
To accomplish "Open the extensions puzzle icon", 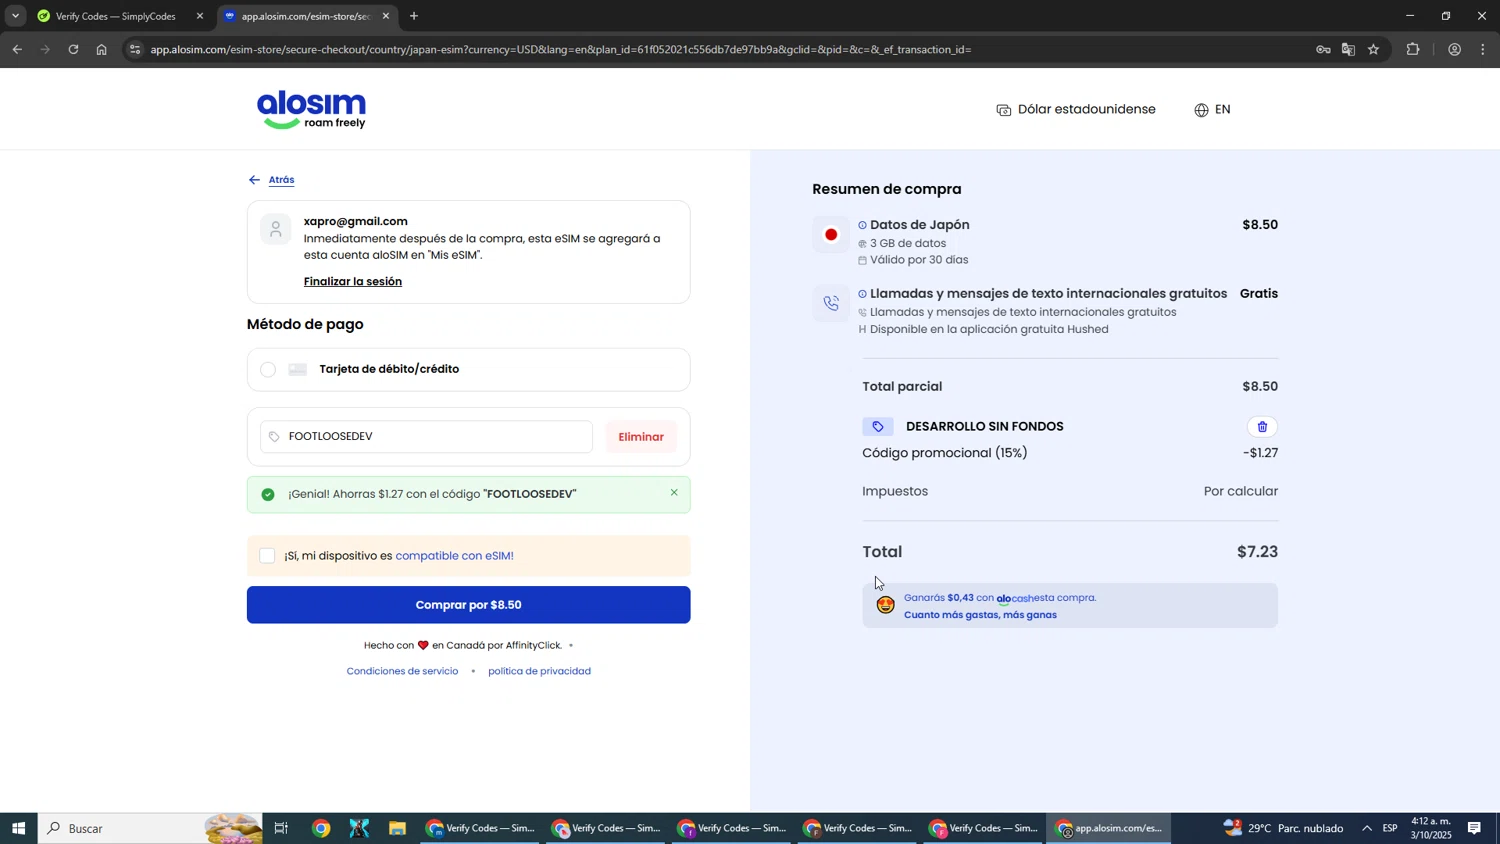I will 1413,50.
